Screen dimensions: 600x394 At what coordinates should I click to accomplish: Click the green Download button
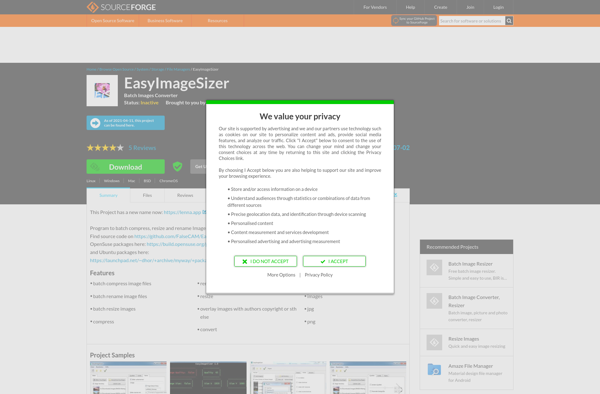(126, 167)
